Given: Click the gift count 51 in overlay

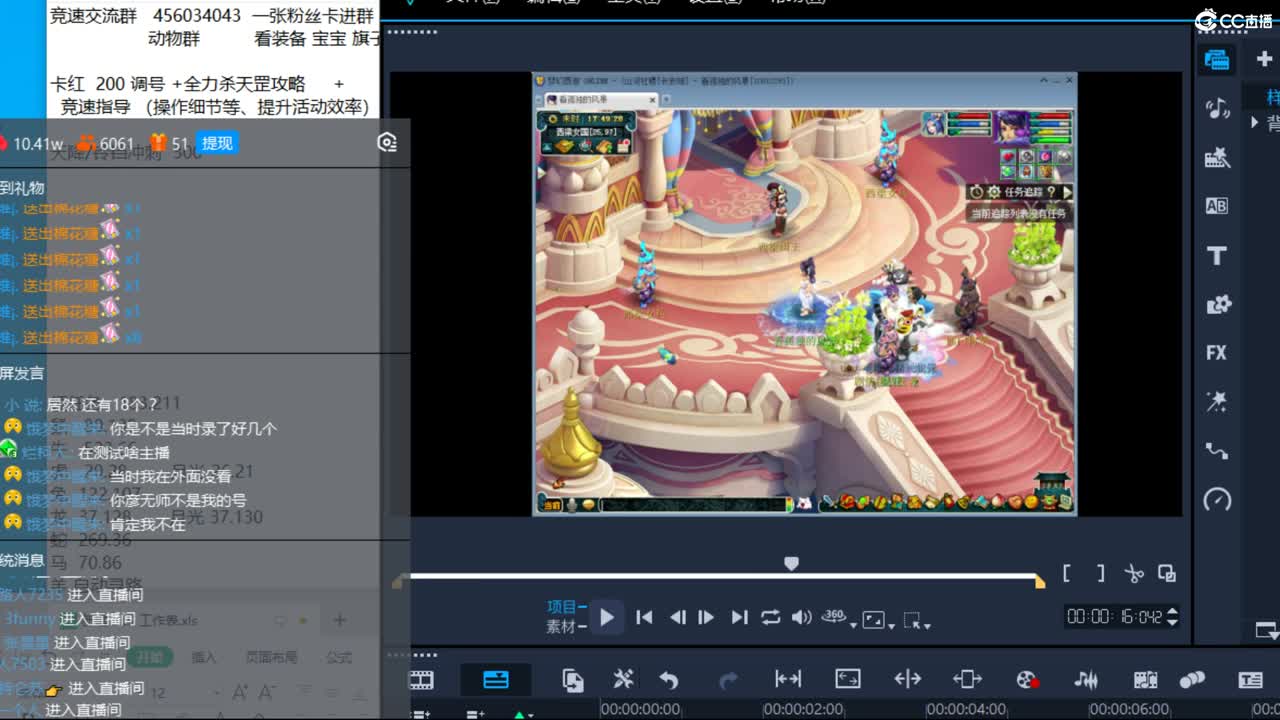Looking at the screenshot, I should click(x=180, y=144).
